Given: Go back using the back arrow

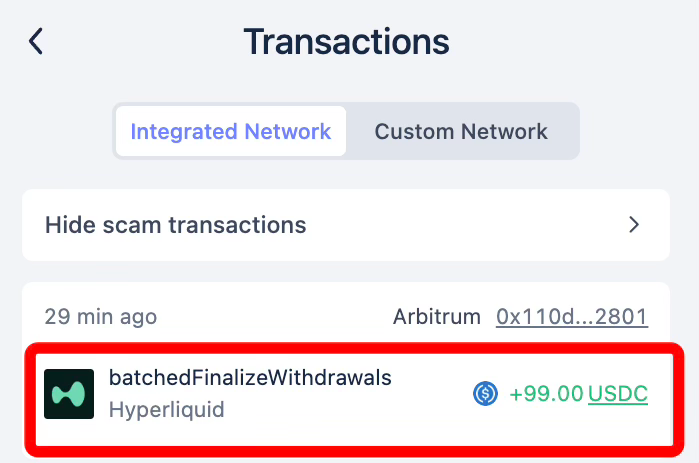Looking at the screenshot, I should (x=36, y=42).
